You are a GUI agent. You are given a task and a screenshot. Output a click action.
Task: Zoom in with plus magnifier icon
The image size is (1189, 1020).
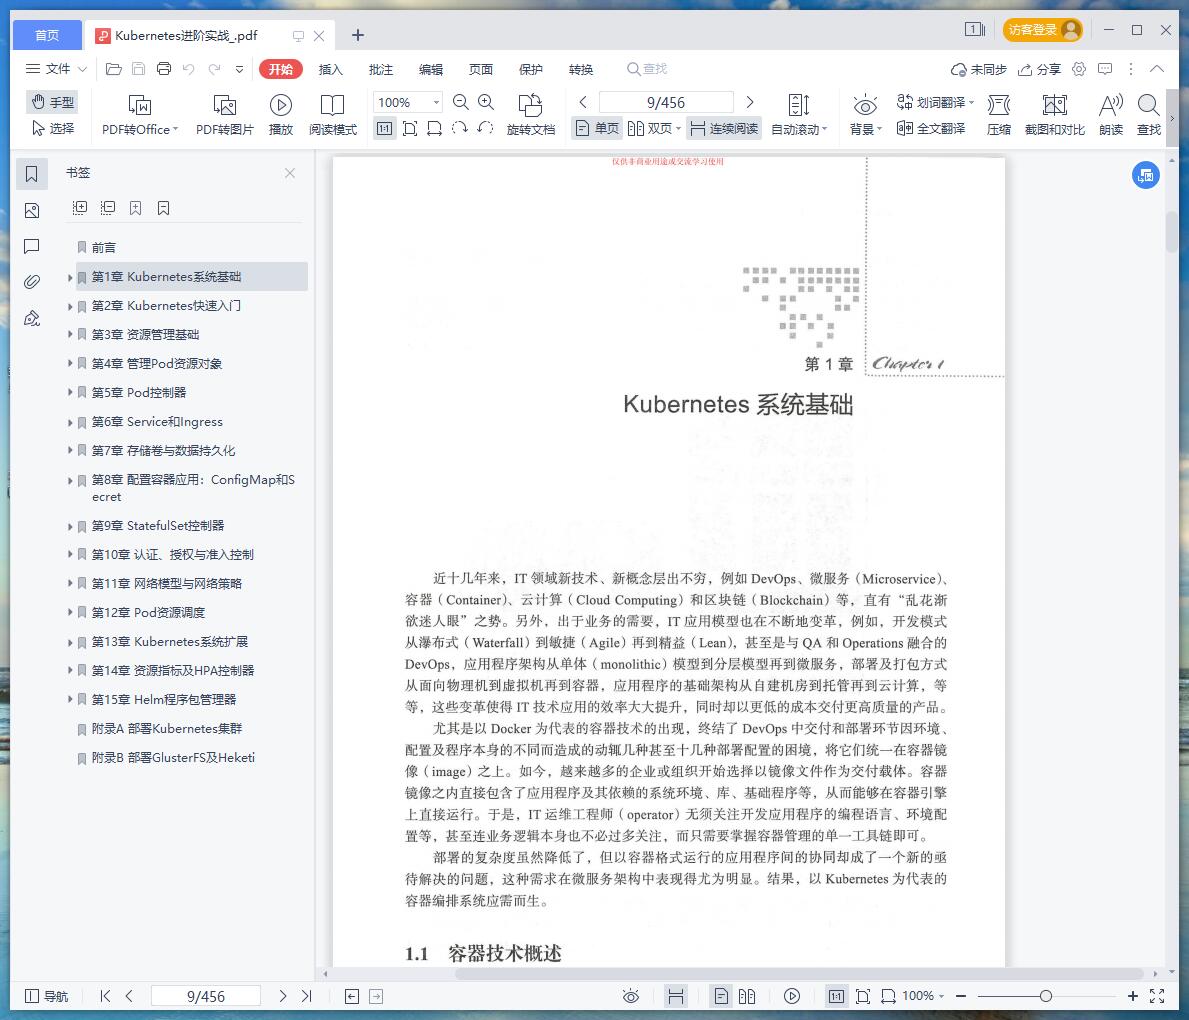pos(486,102)
